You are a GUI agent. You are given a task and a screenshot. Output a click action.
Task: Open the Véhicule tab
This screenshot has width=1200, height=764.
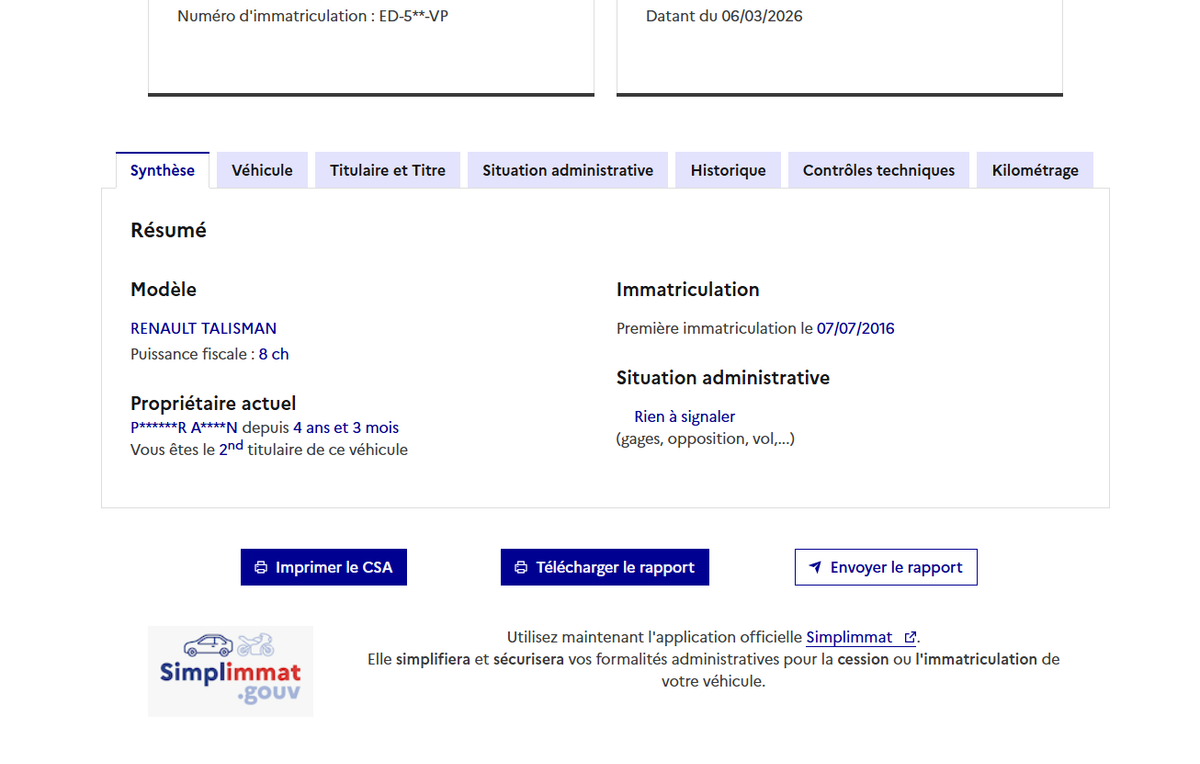pyautogui.click(x=262, y=170)
